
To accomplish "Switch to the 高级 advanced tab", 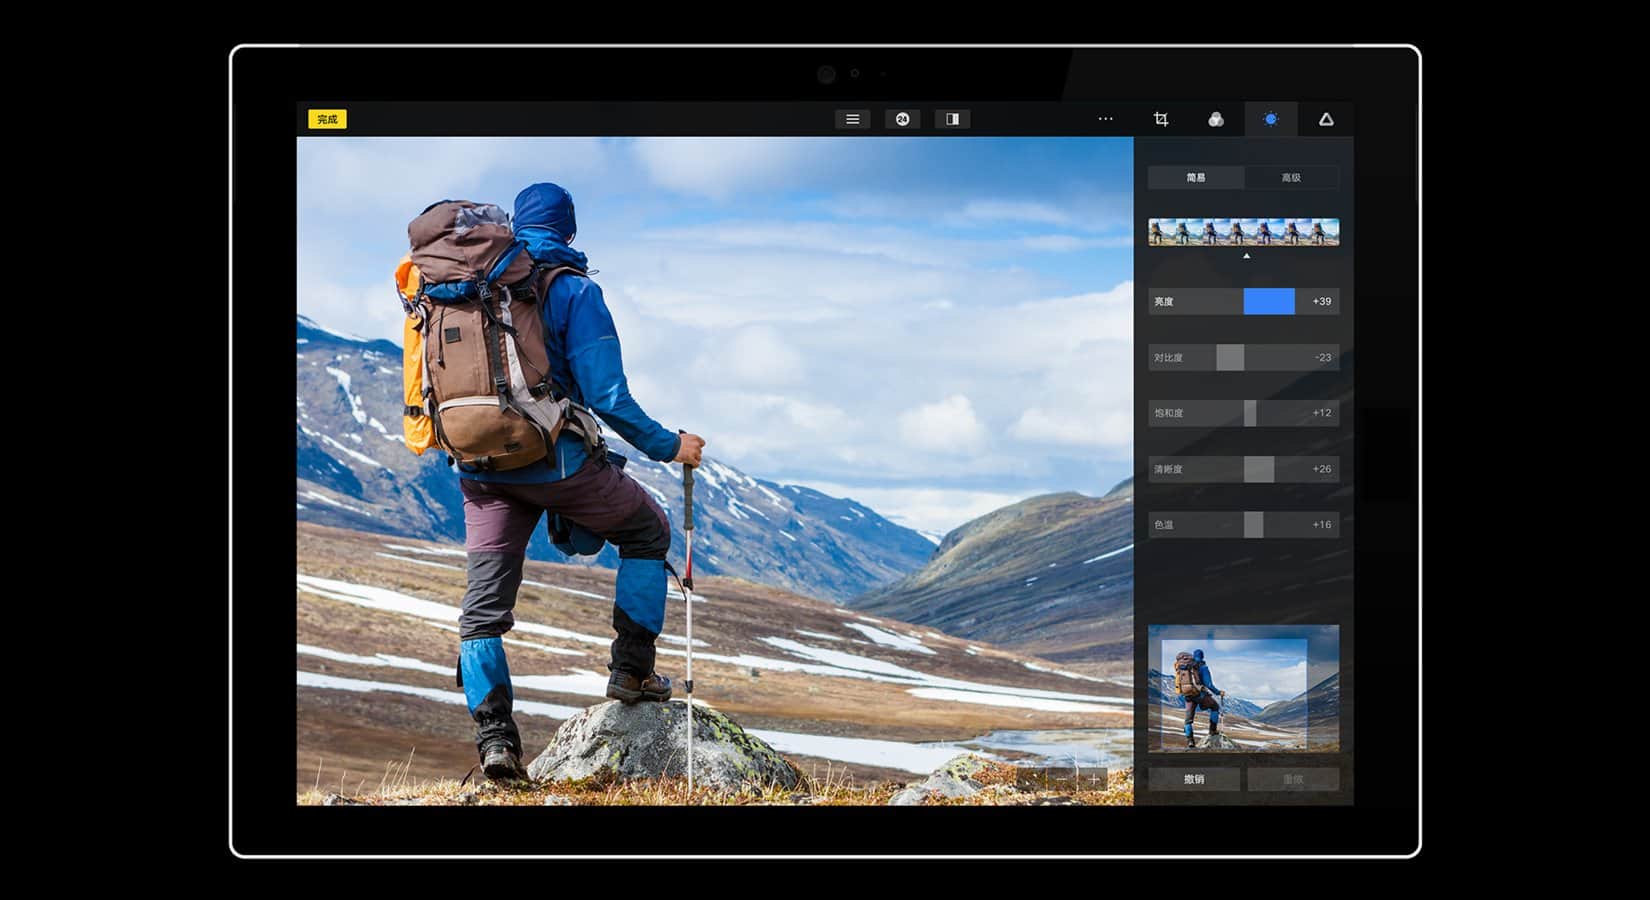I will (1291, 178).
